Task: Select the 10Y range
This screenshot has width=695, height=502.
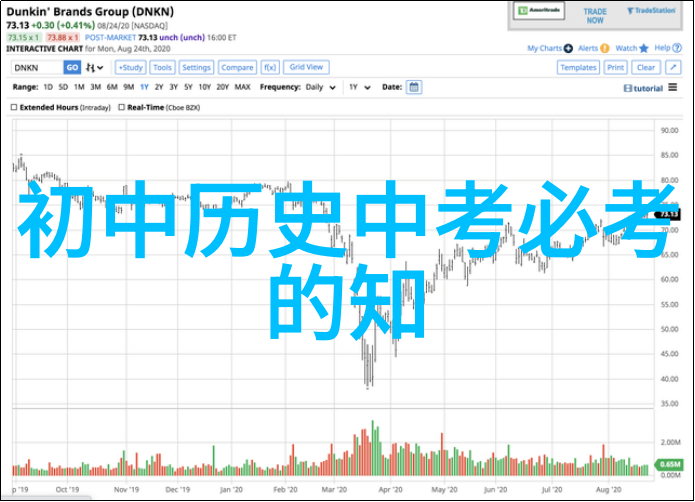Action: 205,87
